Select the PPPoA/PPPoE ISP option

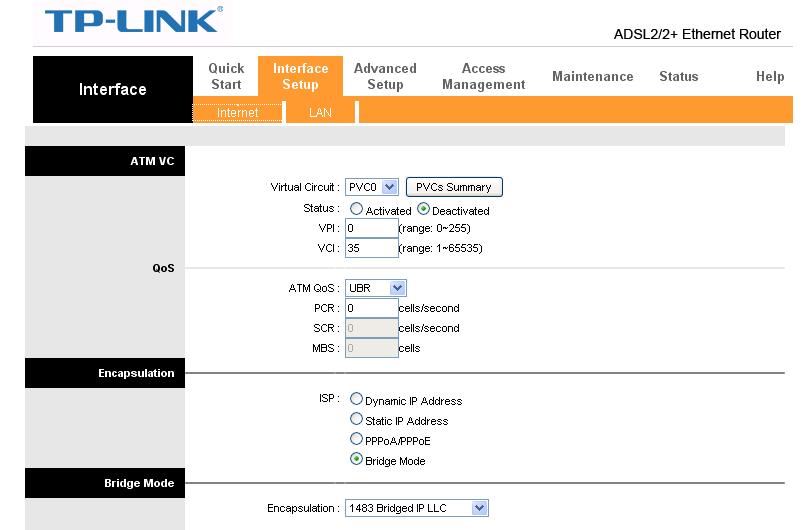356,440
